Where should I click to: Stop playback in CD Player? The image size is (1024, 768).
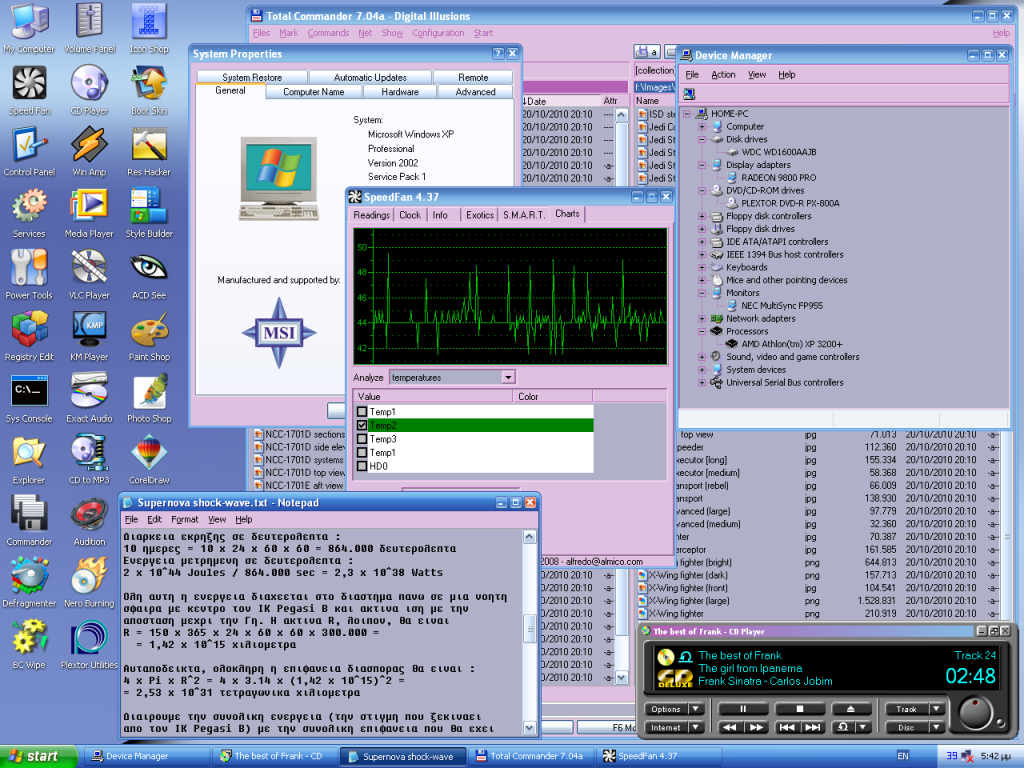pyautogui.click(x=799, y=709)
